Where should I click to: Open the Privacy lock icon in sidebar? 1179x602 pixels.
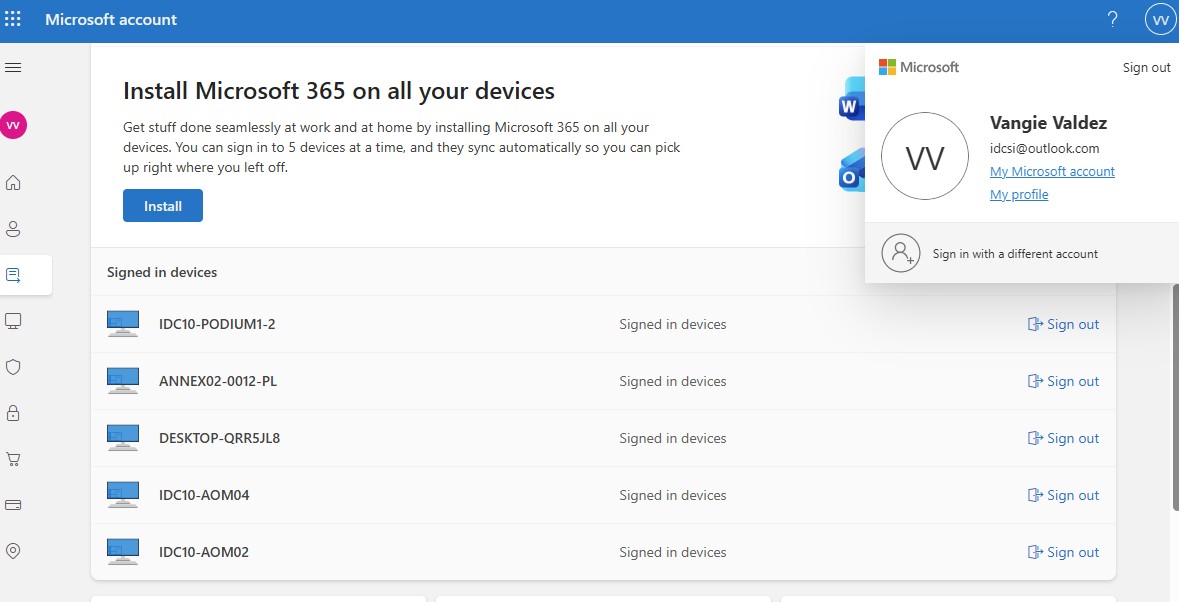pyautogui.click(x=13, y=413)
